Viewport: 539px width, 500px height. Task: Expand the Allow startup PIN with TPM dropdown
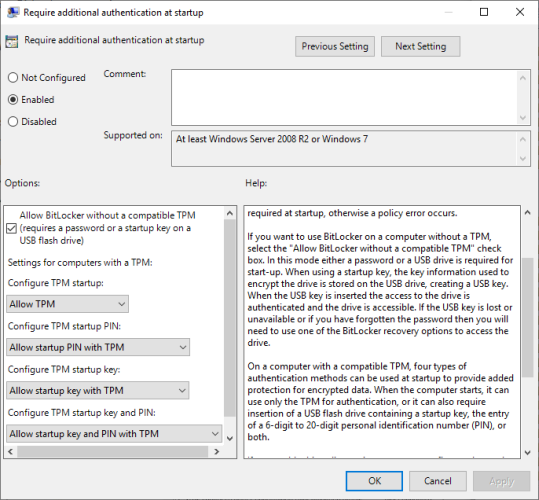(98, 347)
